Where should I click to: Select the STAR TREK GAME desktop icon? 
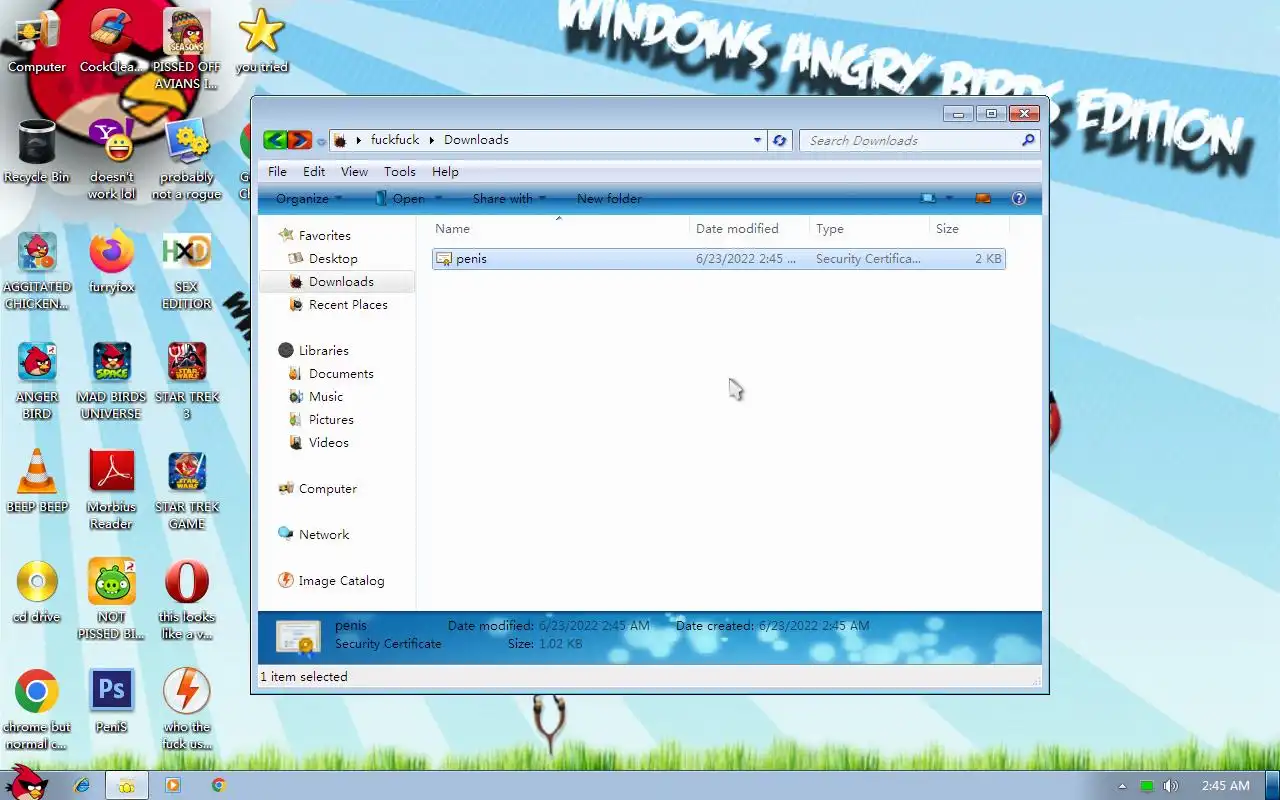pos(187,490)
